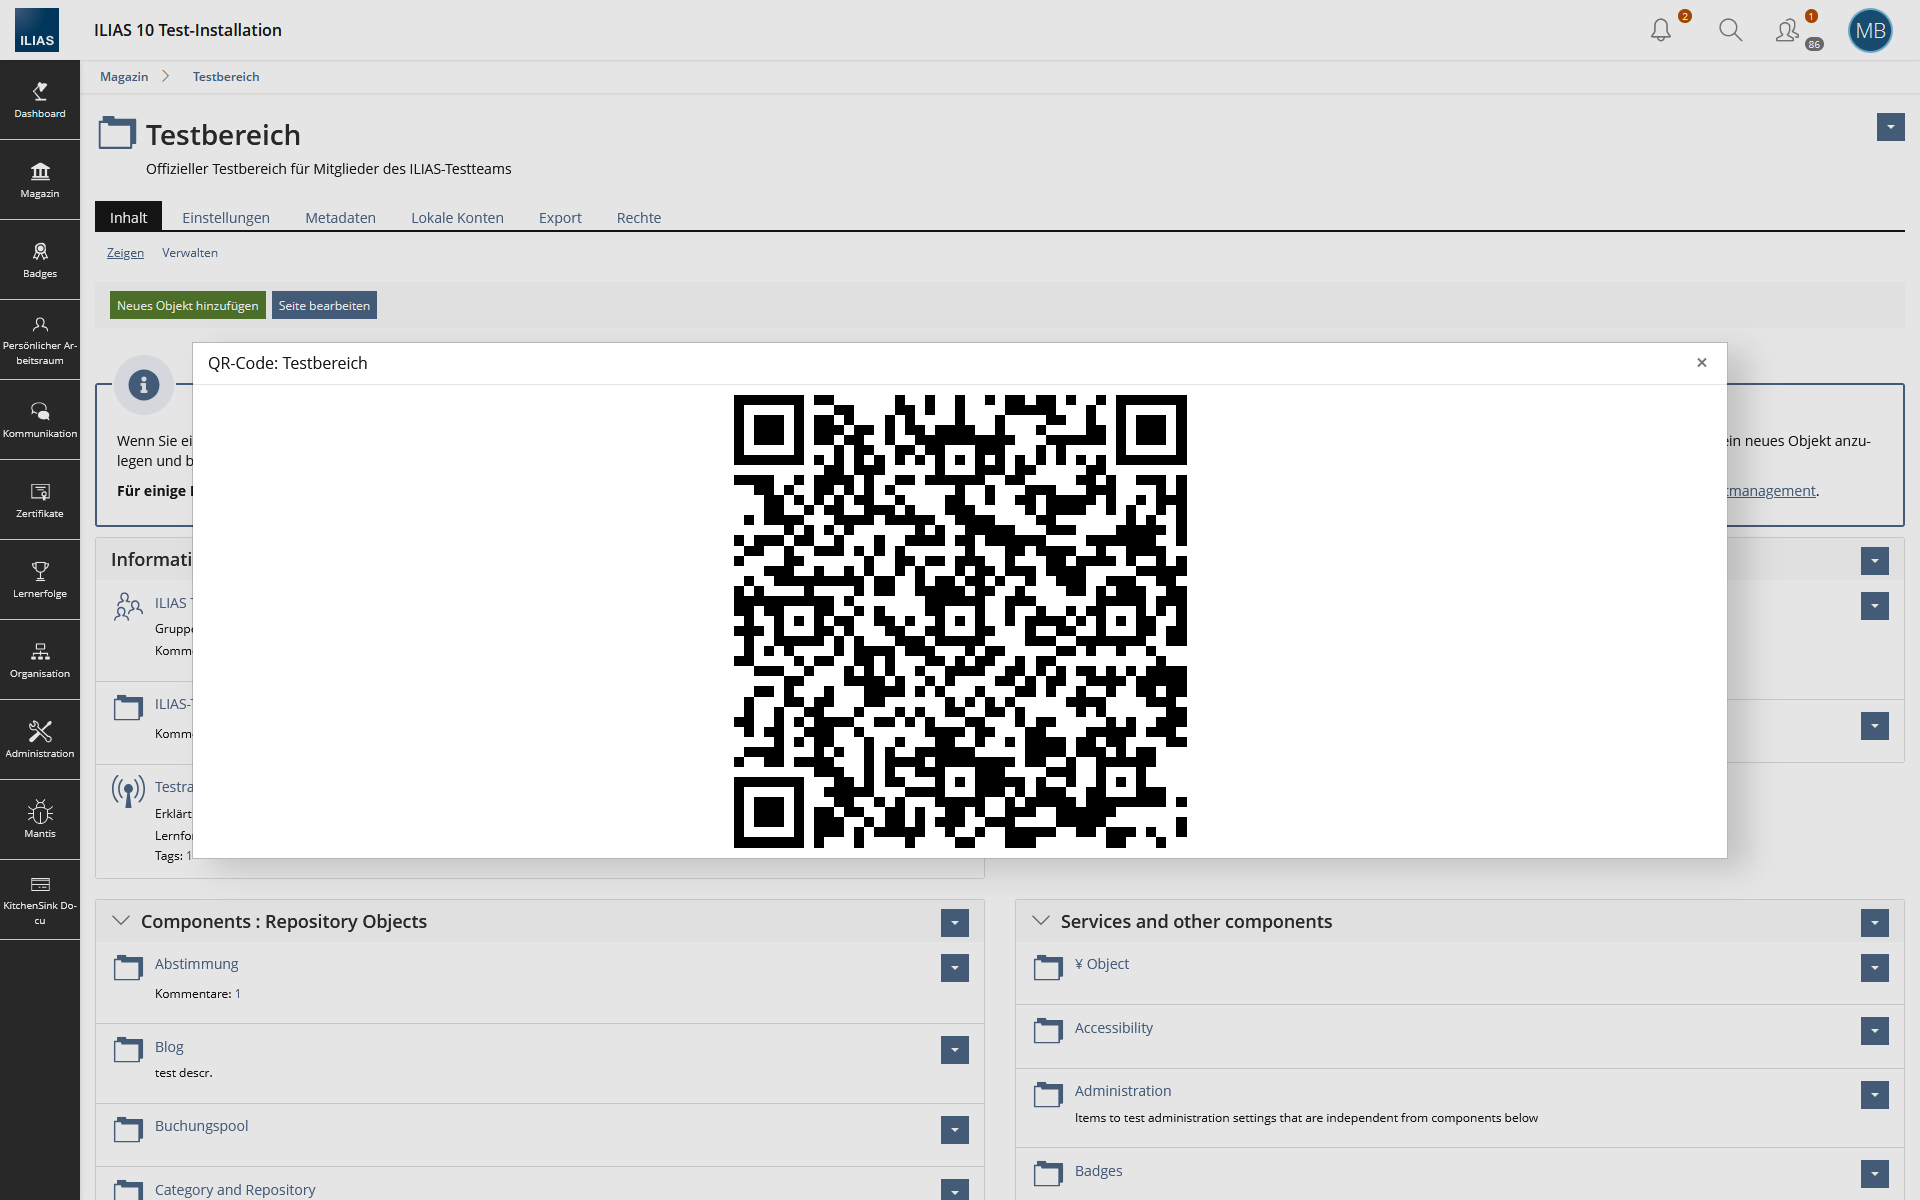Open the Organisation sidebar icon

40,658
